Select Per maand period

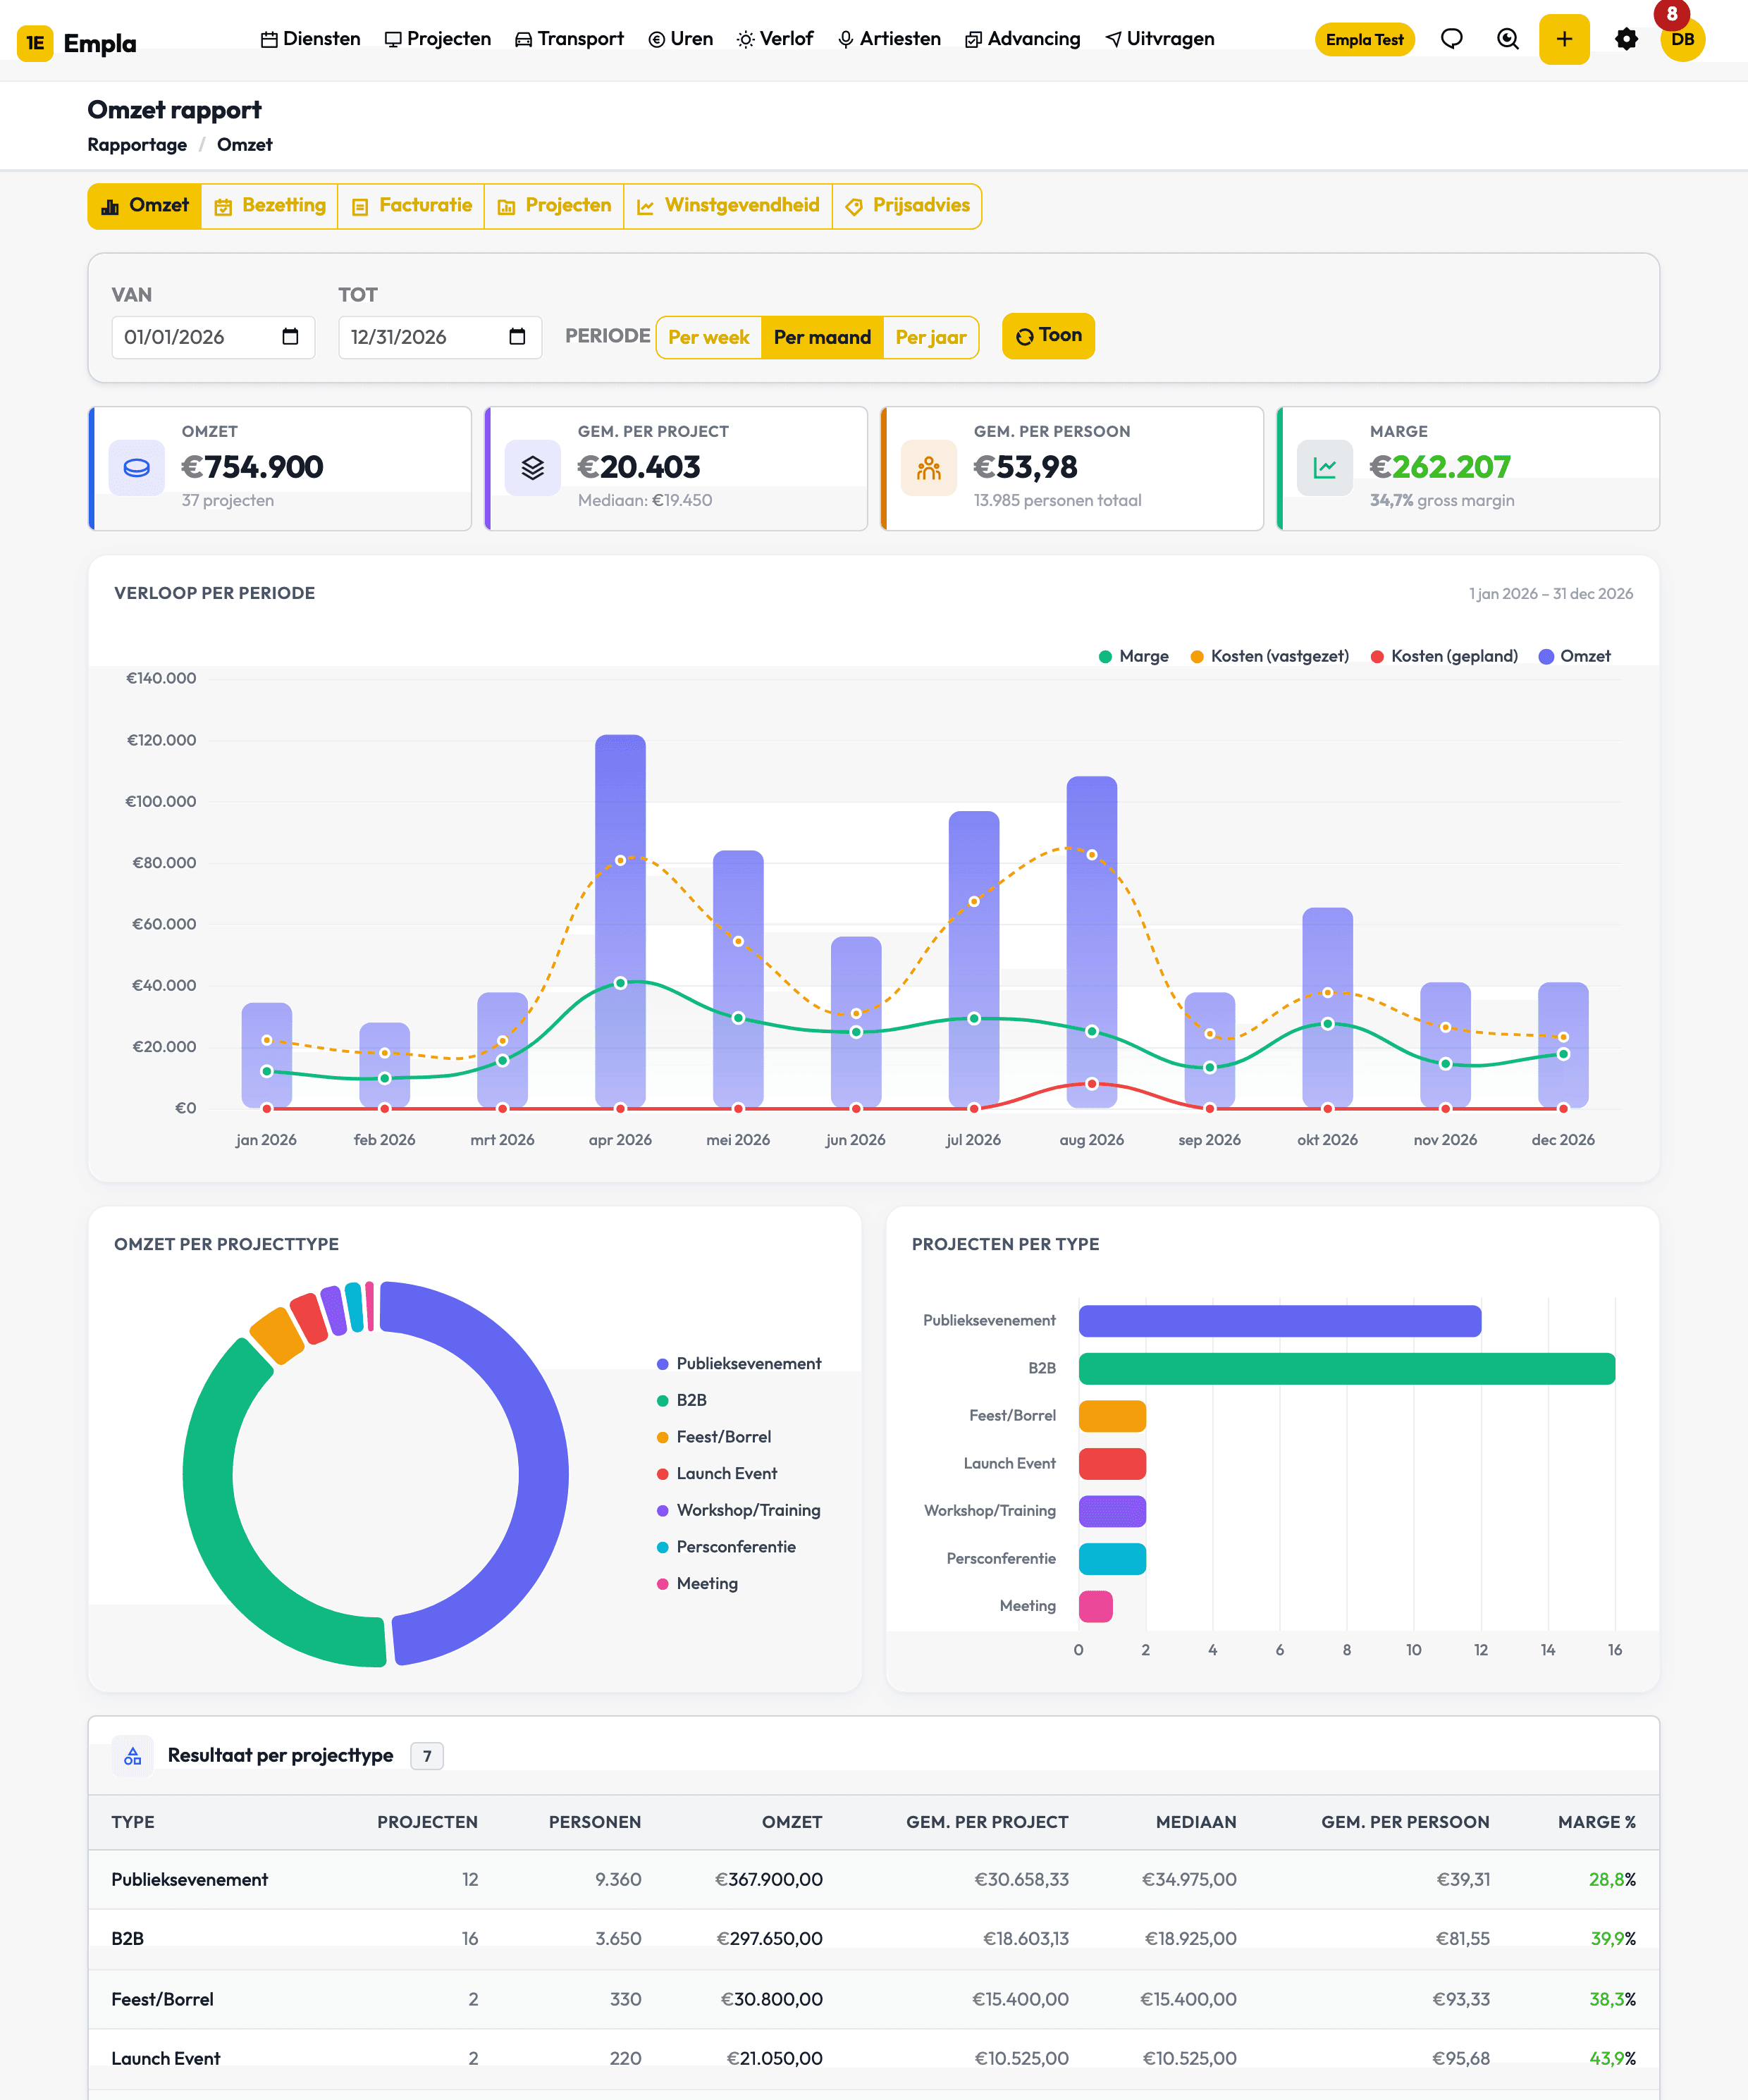click(822, 337)
